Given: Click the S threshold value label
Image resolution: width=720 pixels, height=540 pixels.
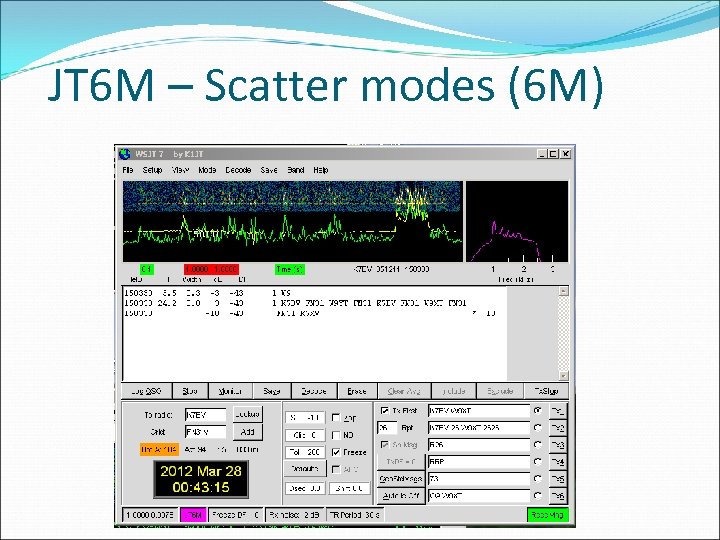Looking at the screenshot, I should point(305,417).
